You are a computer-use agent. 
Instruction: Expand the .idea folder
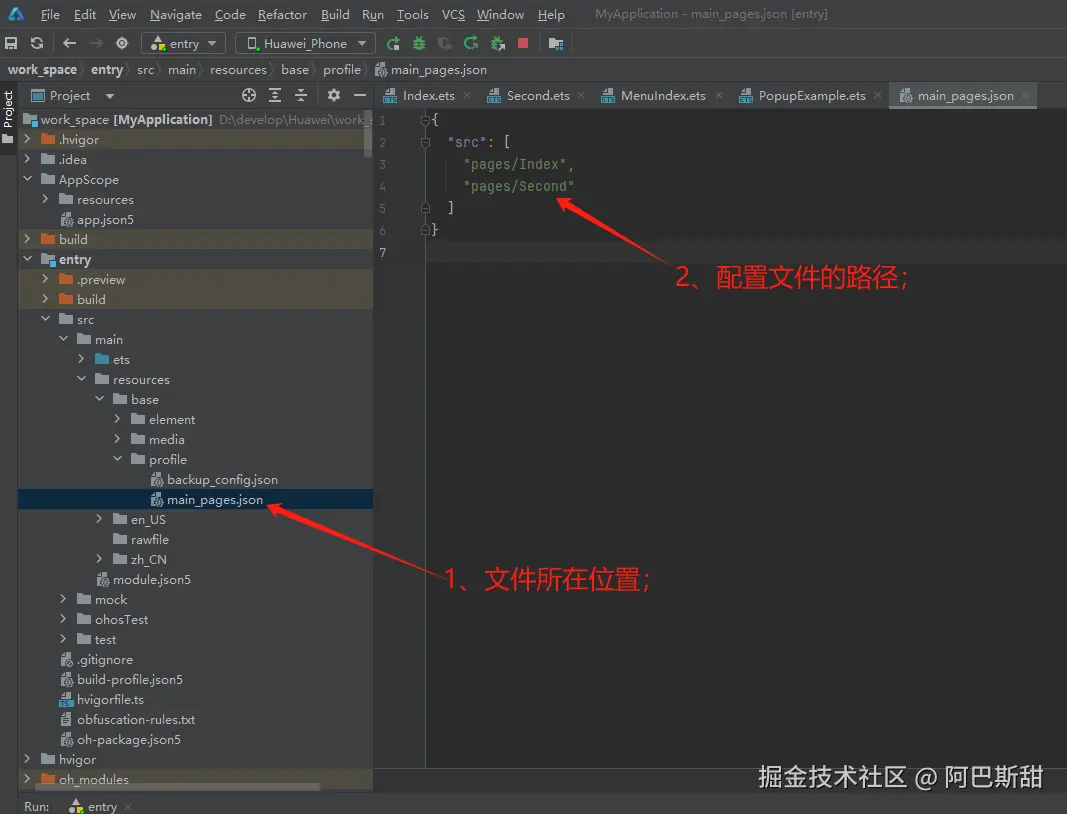click(x=27, y=159)
